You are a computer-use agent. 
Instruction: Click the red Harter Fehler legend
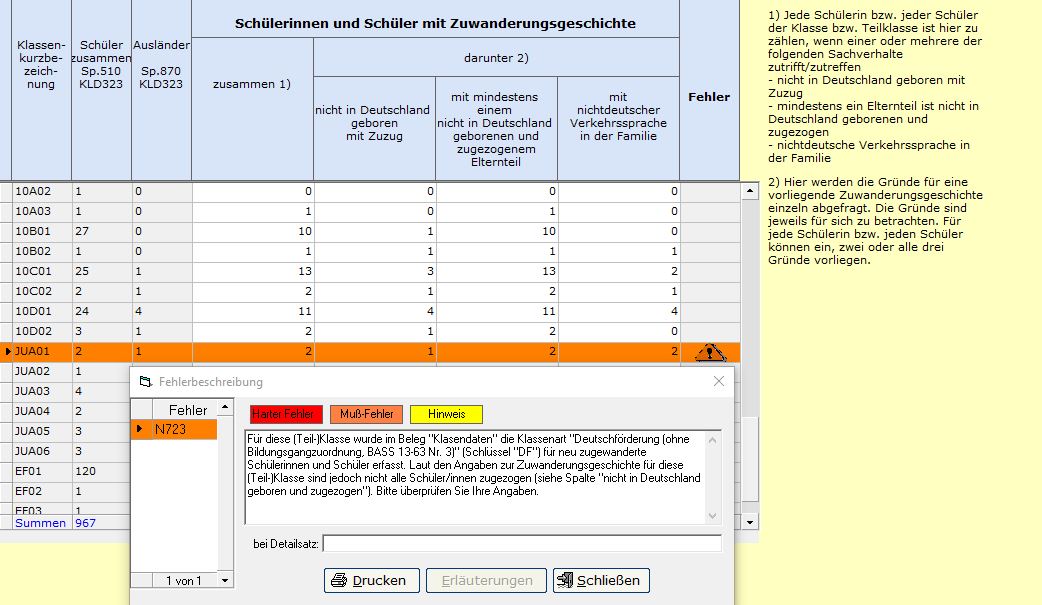pyautogui.click(x=286, y=414)
